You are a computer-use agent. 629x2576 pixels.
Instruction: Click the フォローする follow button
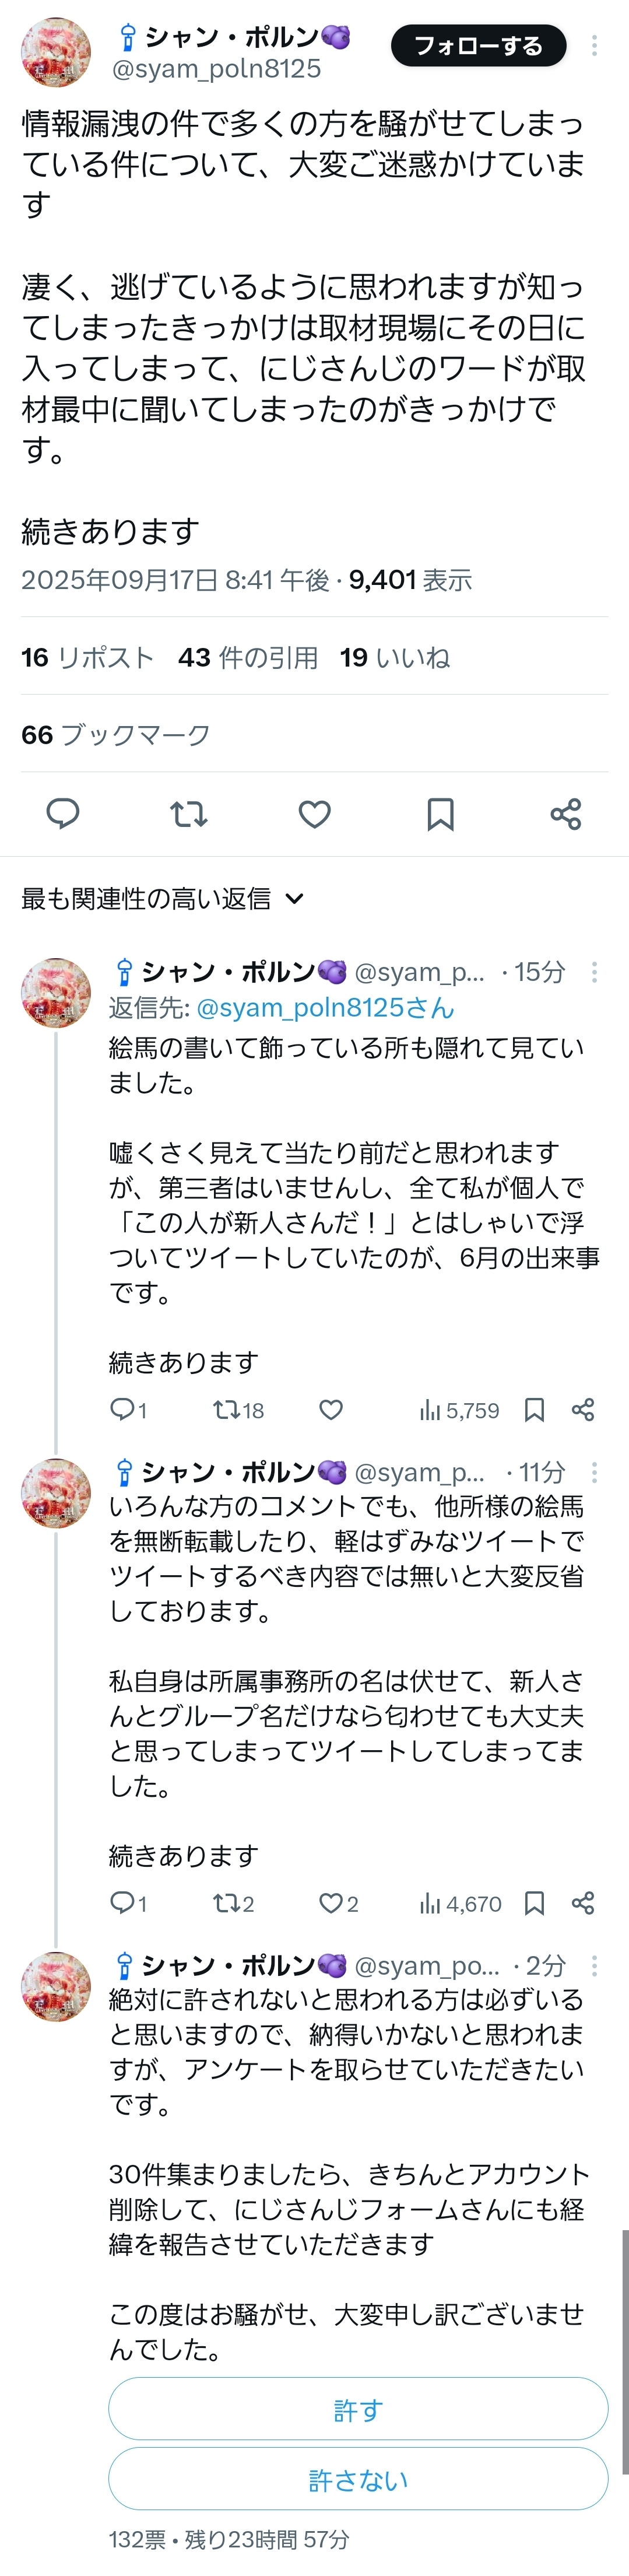(x=478, y=46)
